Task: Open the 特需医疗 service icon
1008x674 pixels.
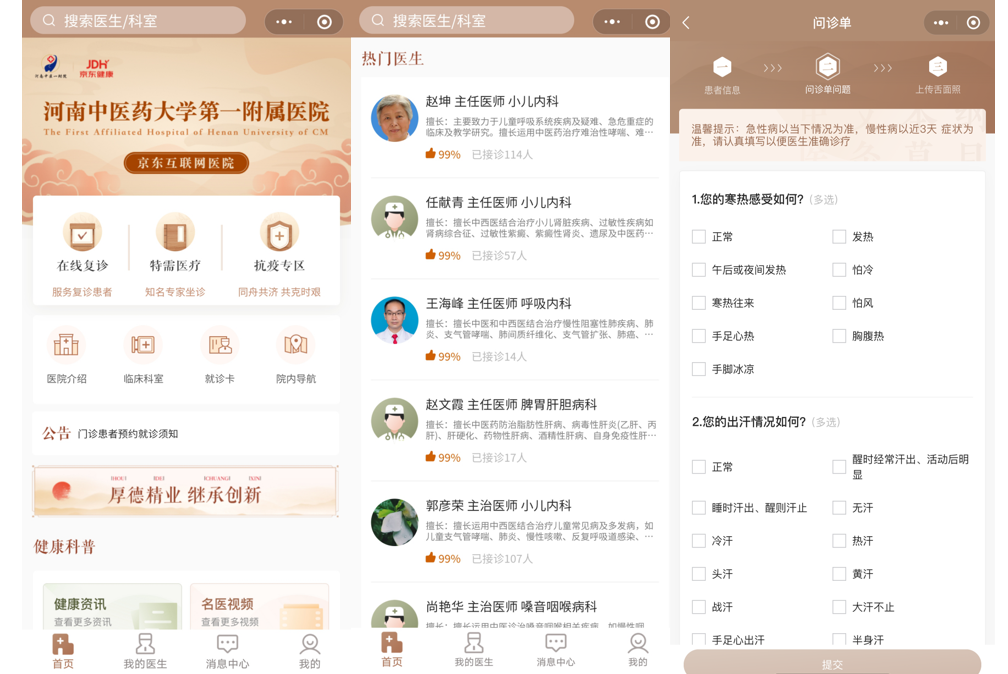Action: coord(175,233)
